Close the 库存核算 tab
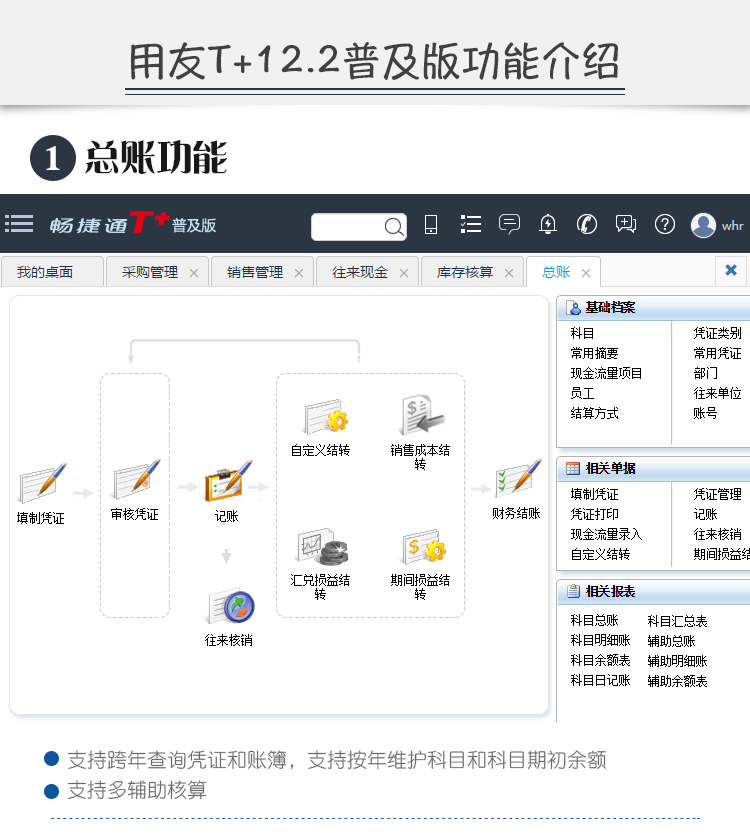Viewport: 750px width, 836px height. tap(509, 273)
